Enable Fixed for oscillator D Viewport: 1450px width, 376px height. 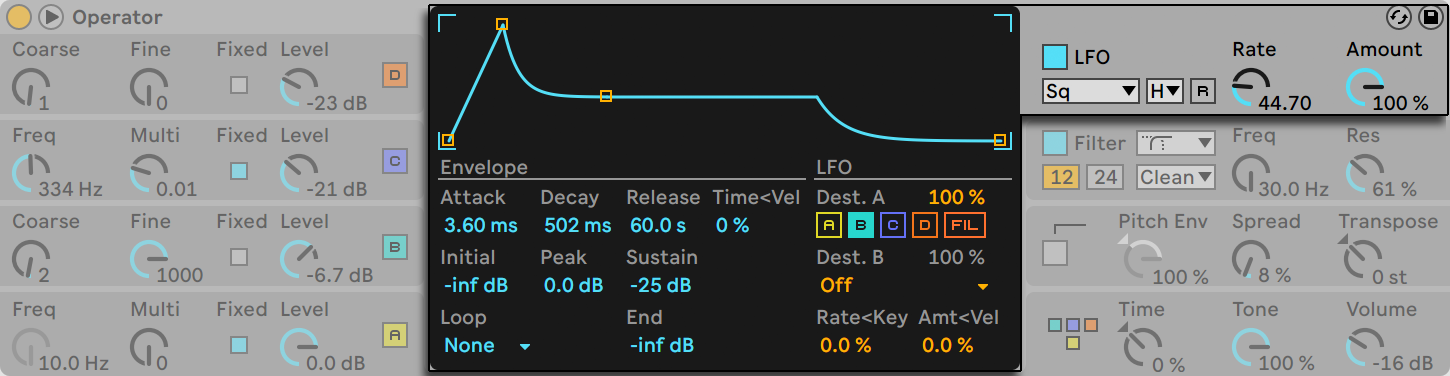coord(239,85)
